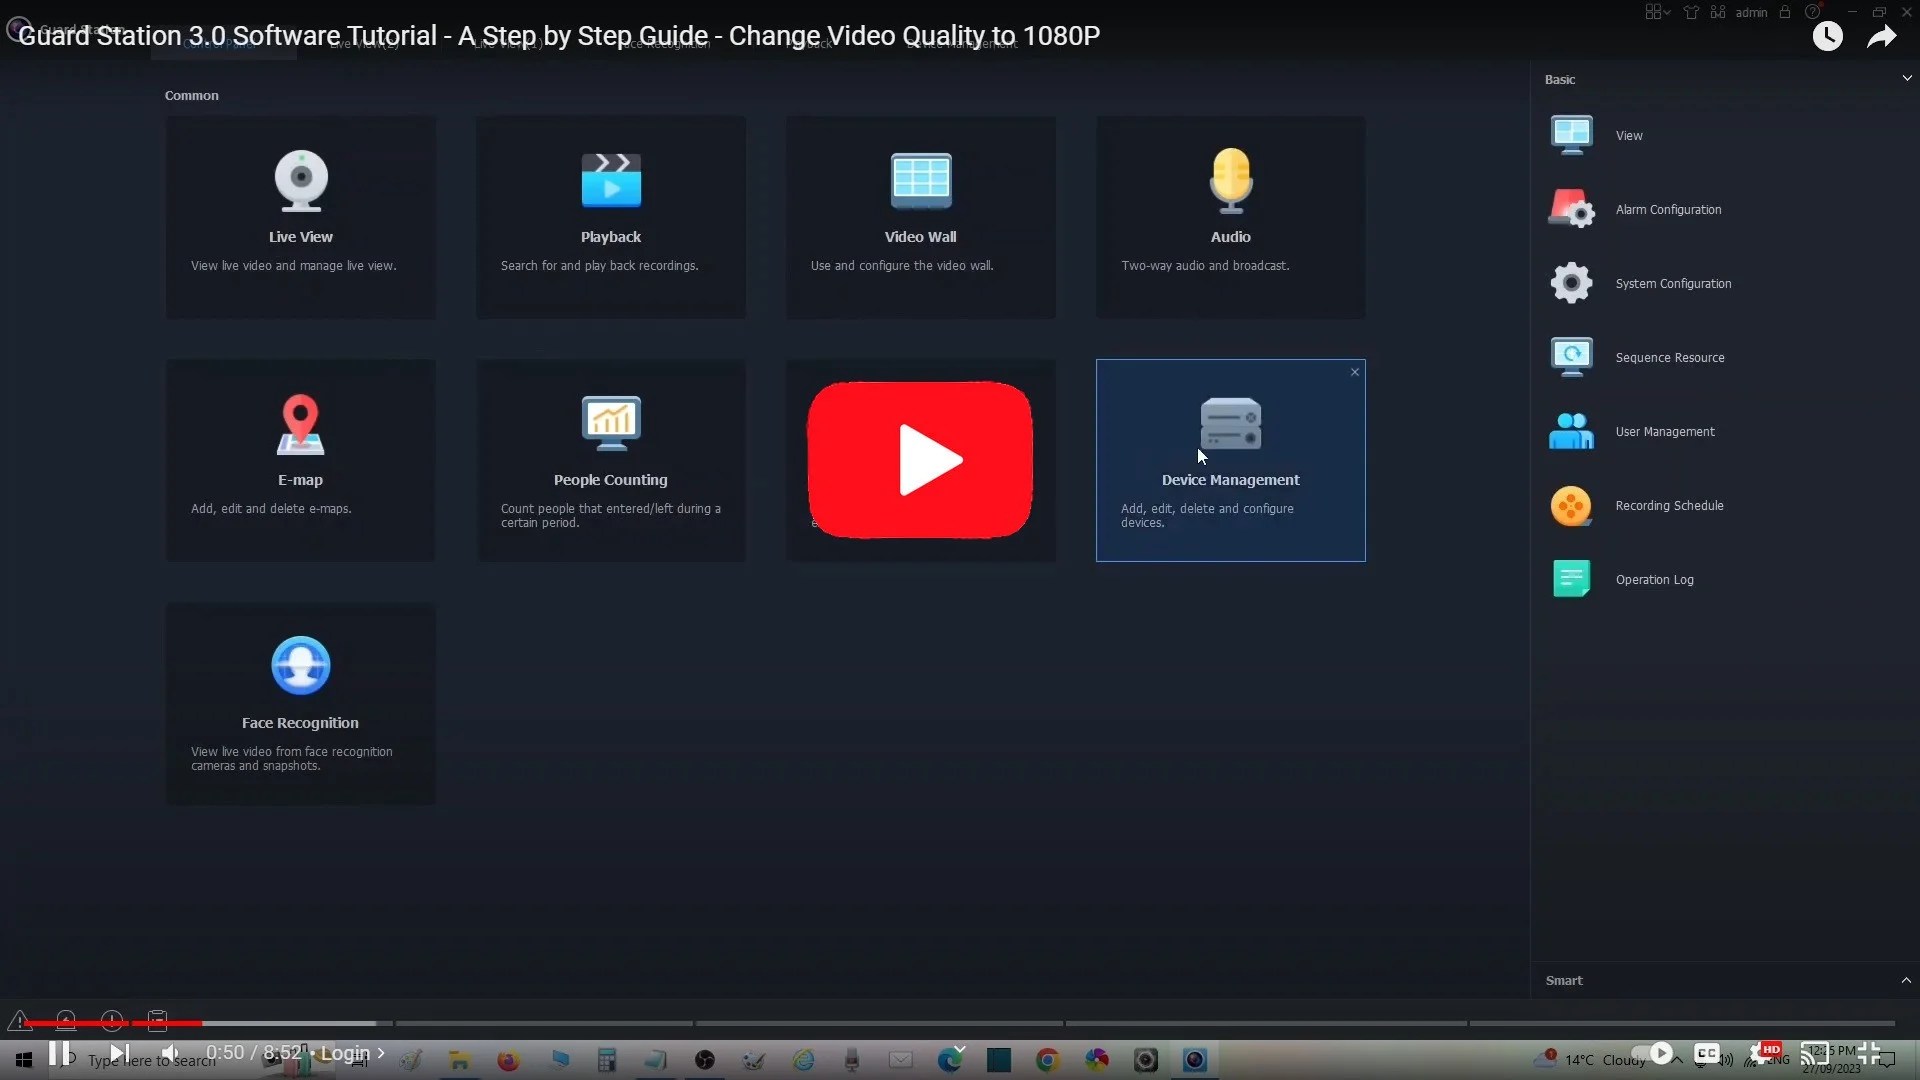Toggle YouTube autoplay switch
Screen dimensions: 1920x1080
tap(1652, 1053)
